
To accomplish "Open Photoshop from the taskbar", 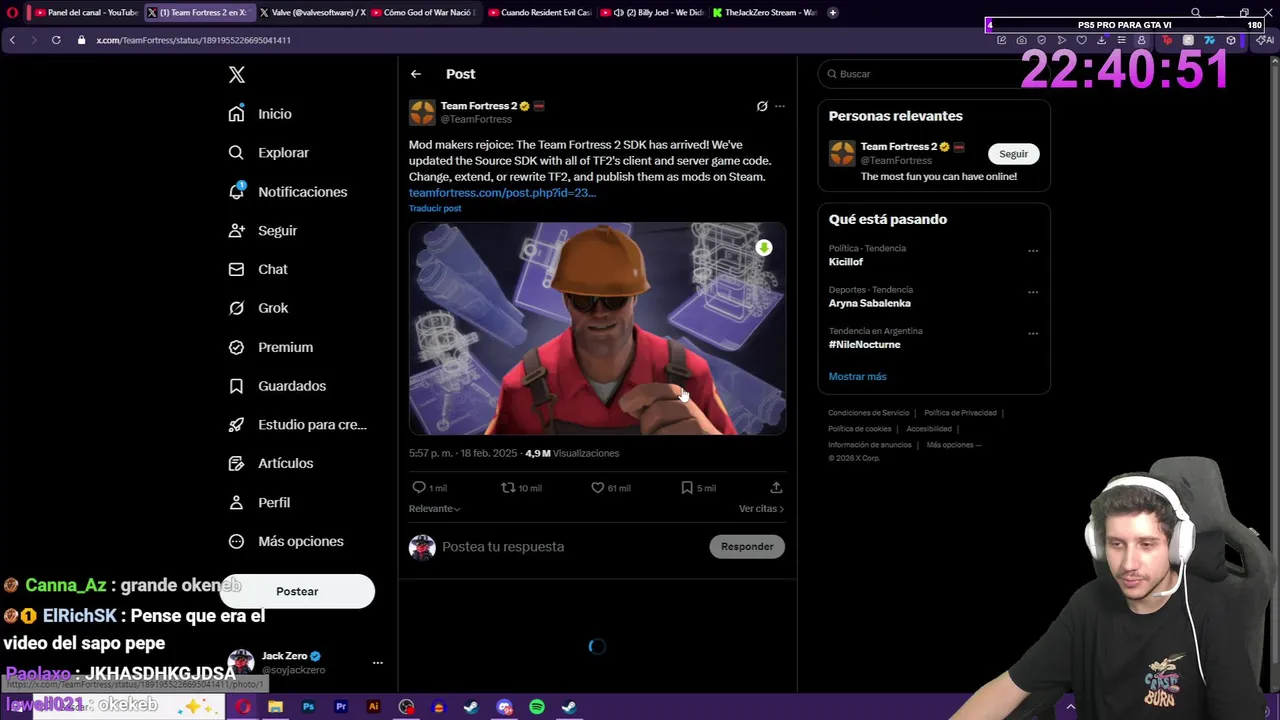I will click(308, 707).
